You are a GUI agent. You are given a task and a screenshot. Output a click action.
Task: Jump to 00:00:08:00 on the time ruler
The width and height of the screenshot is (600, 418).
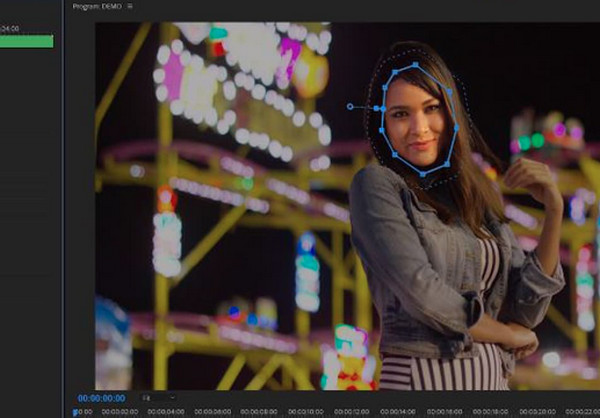click(x=259, y=412)
